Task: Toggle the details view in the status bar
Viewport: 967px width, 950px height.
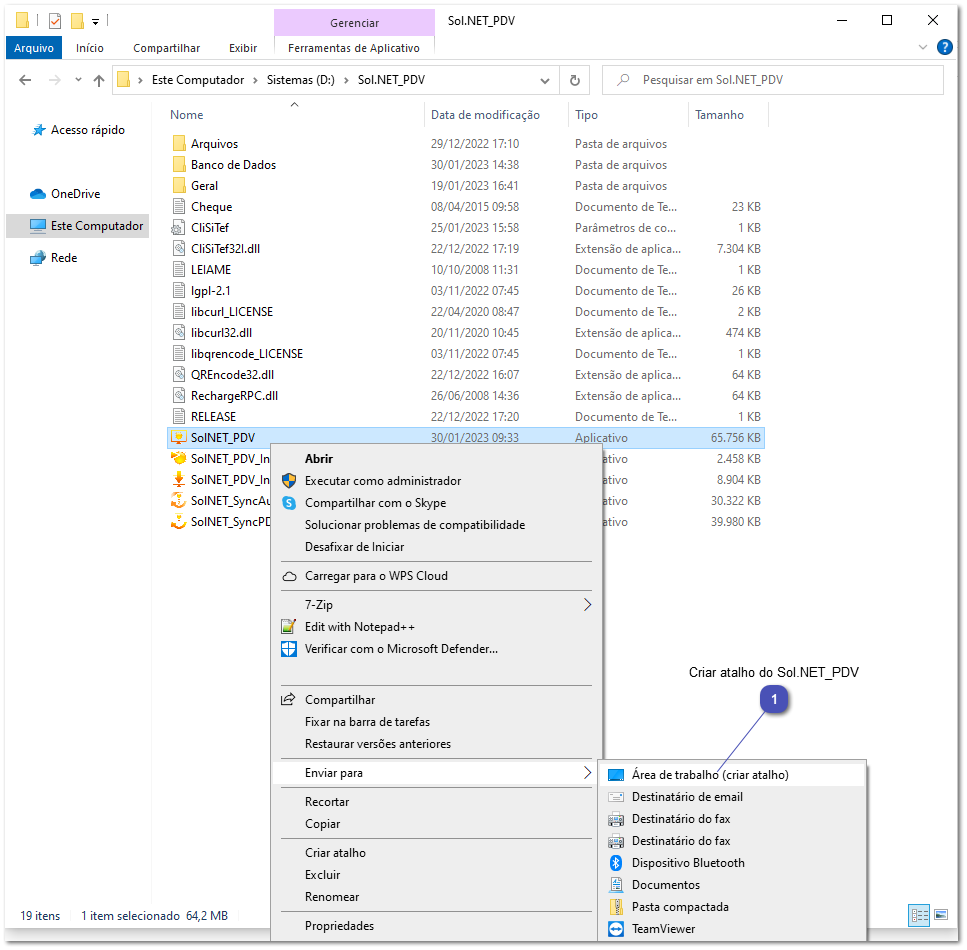Action: [918, 915]
